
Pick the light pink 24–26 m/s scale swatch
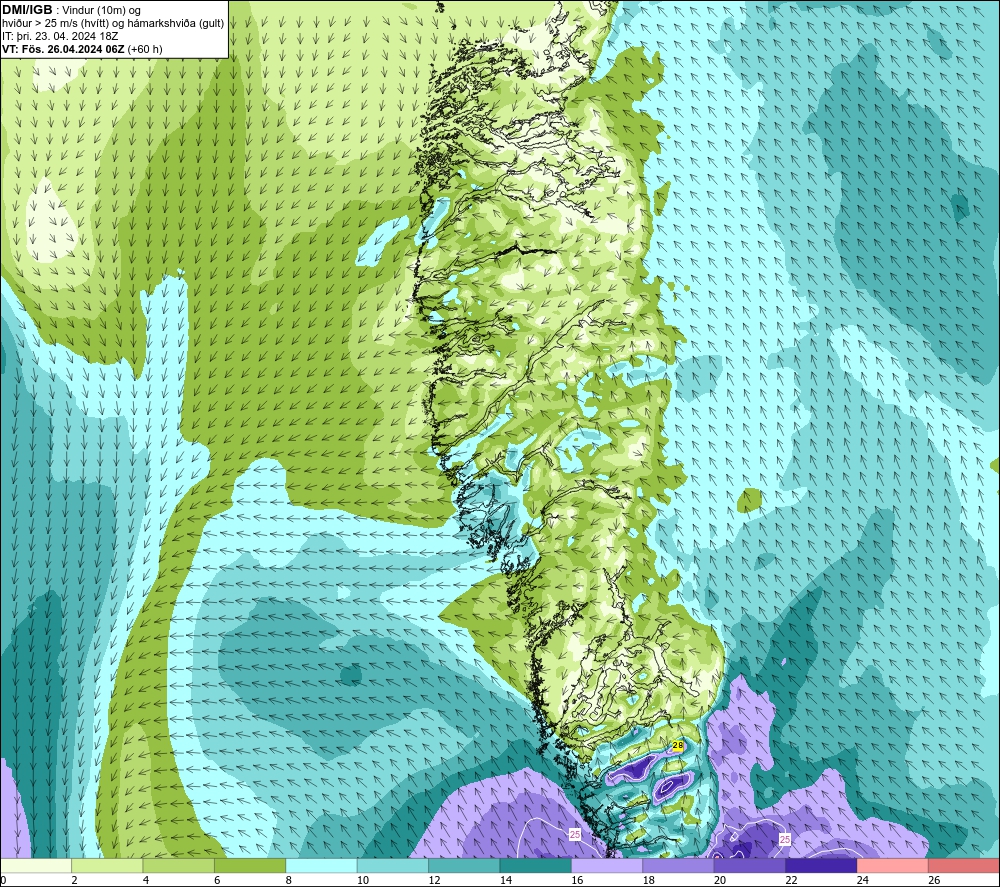pyautogui.click(x=893, y=865)
